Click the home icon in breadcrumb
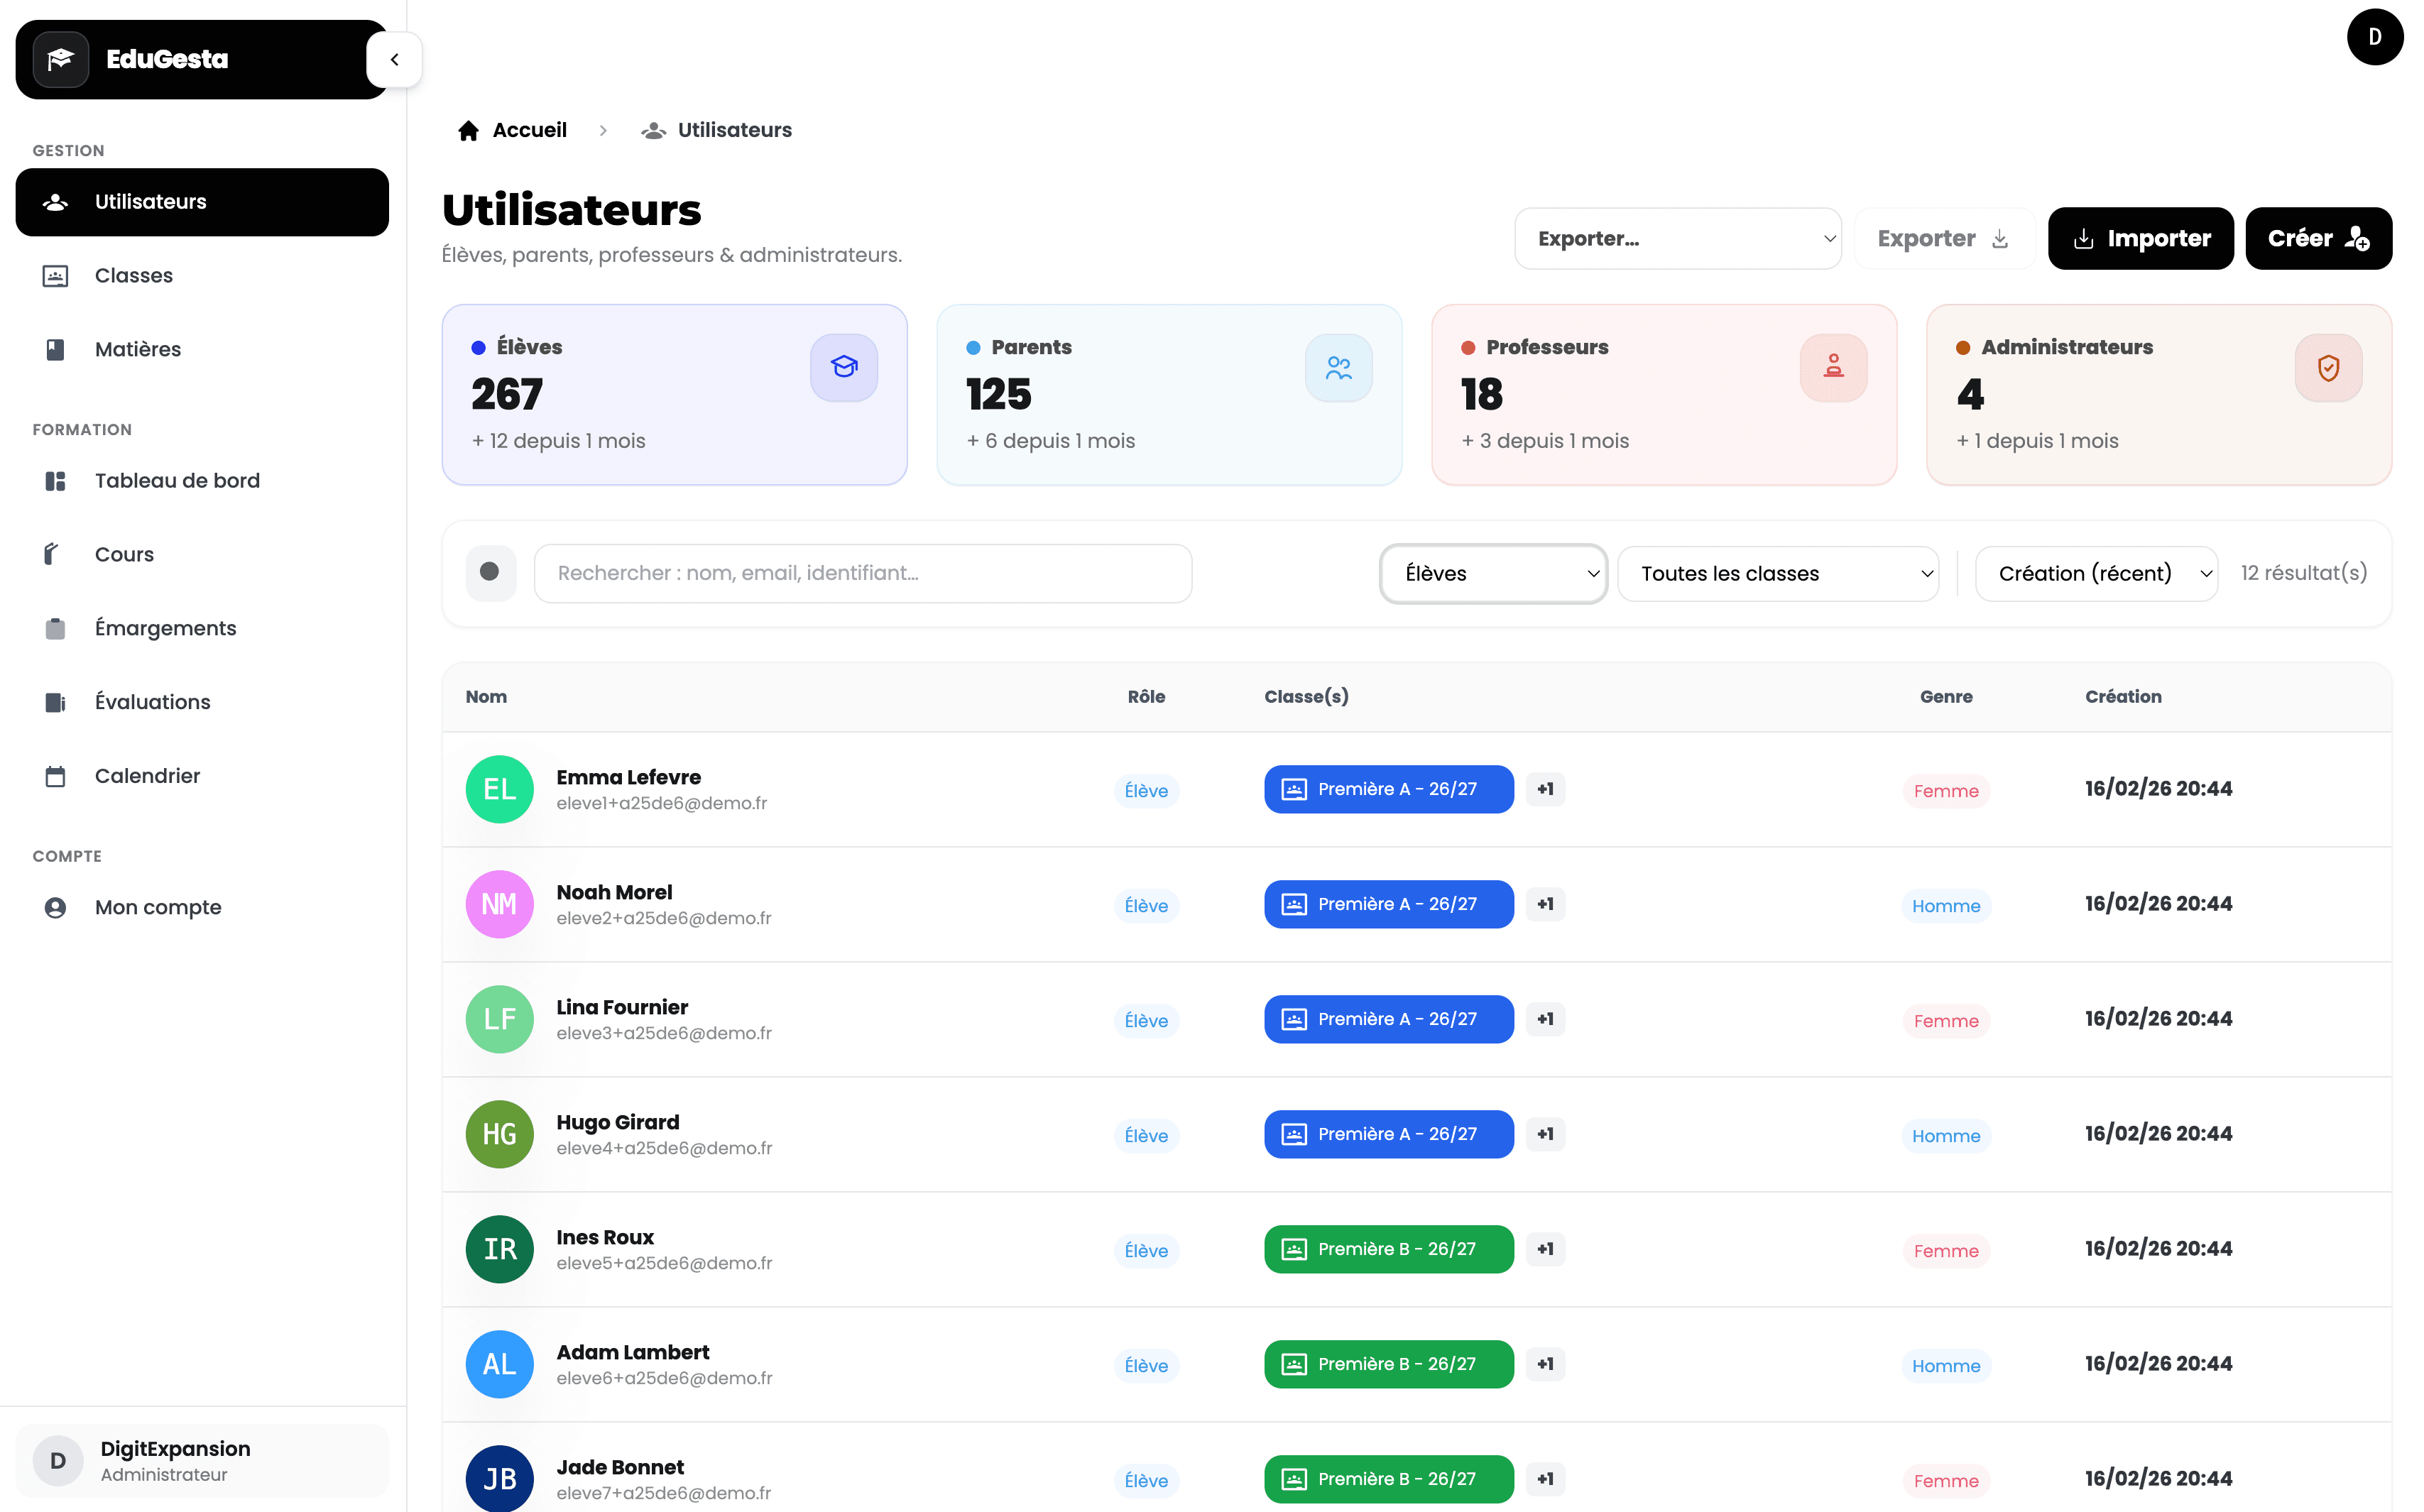2424x1512 pixels. (x=468, y=131)
